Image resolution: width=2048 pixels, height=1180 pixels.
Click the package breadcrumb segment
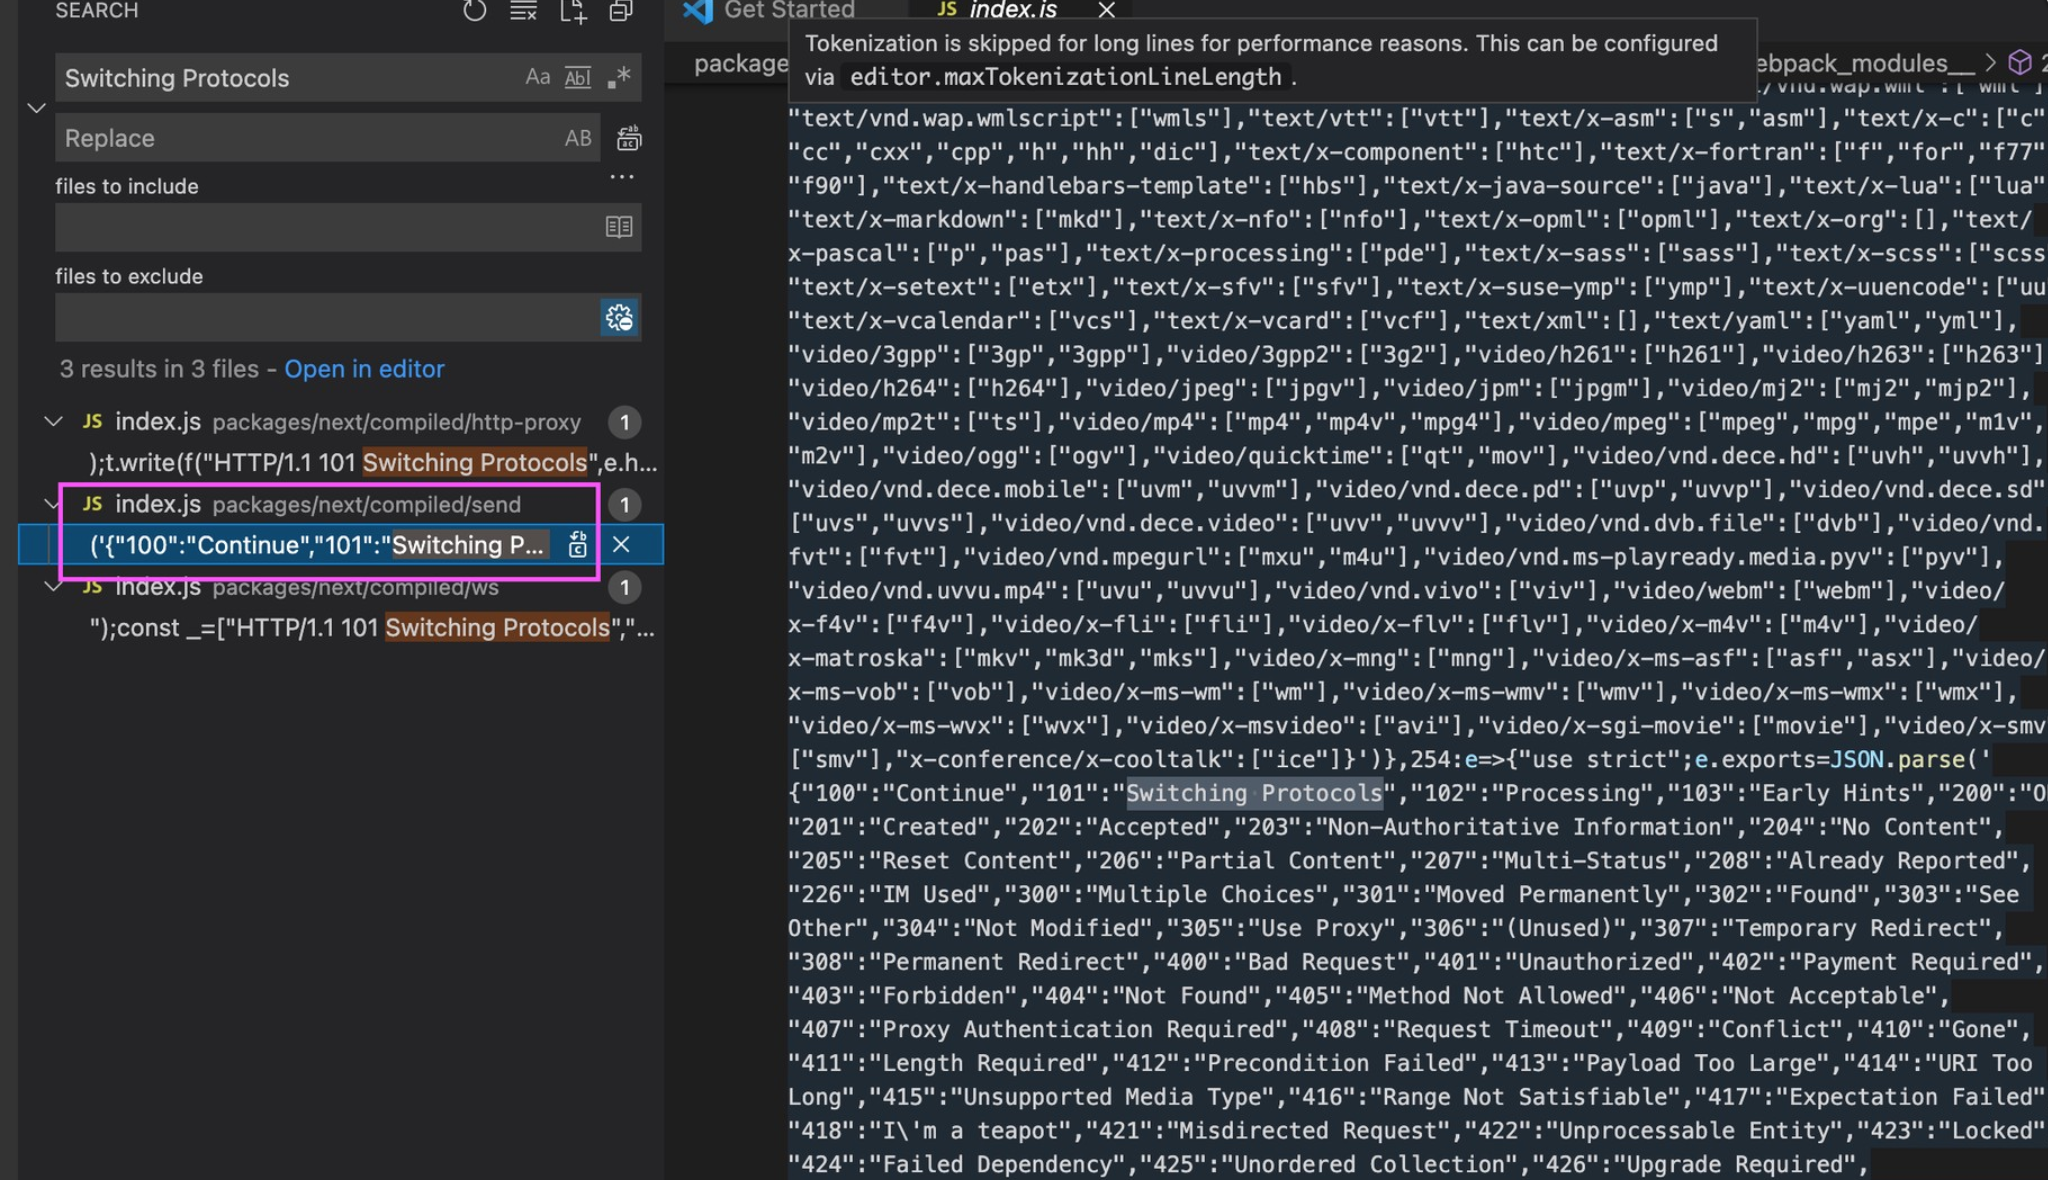pyautogui.click(x=741, y=64)
